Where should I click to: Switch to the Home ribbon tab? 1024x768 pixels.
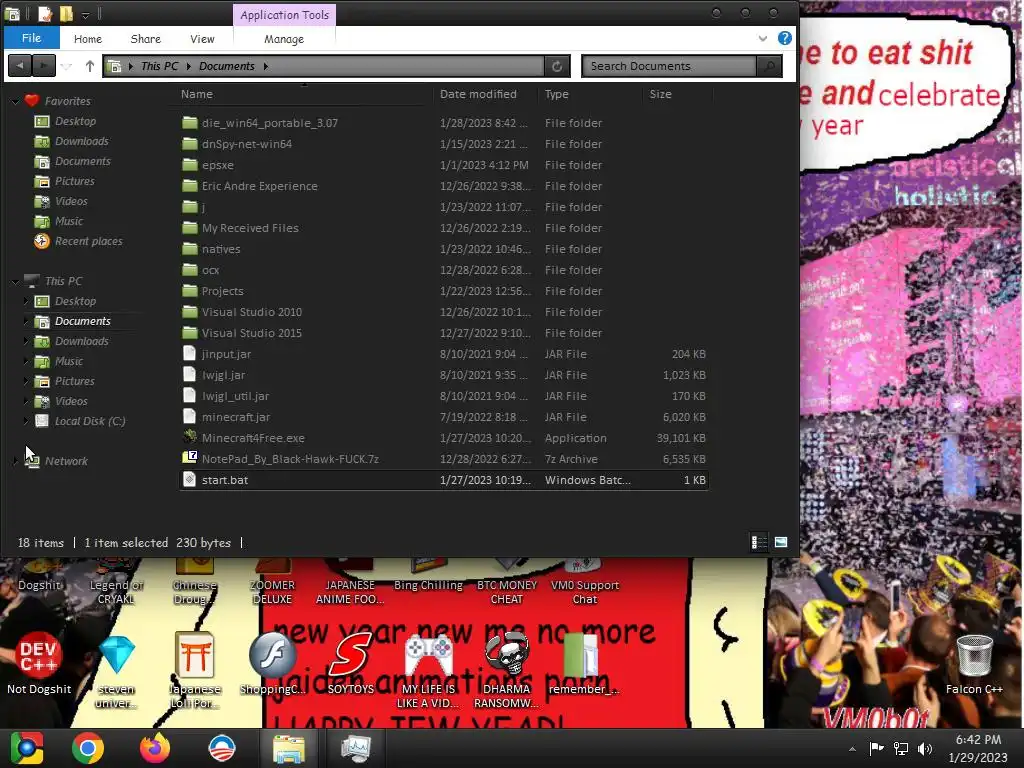pos(88,39)
